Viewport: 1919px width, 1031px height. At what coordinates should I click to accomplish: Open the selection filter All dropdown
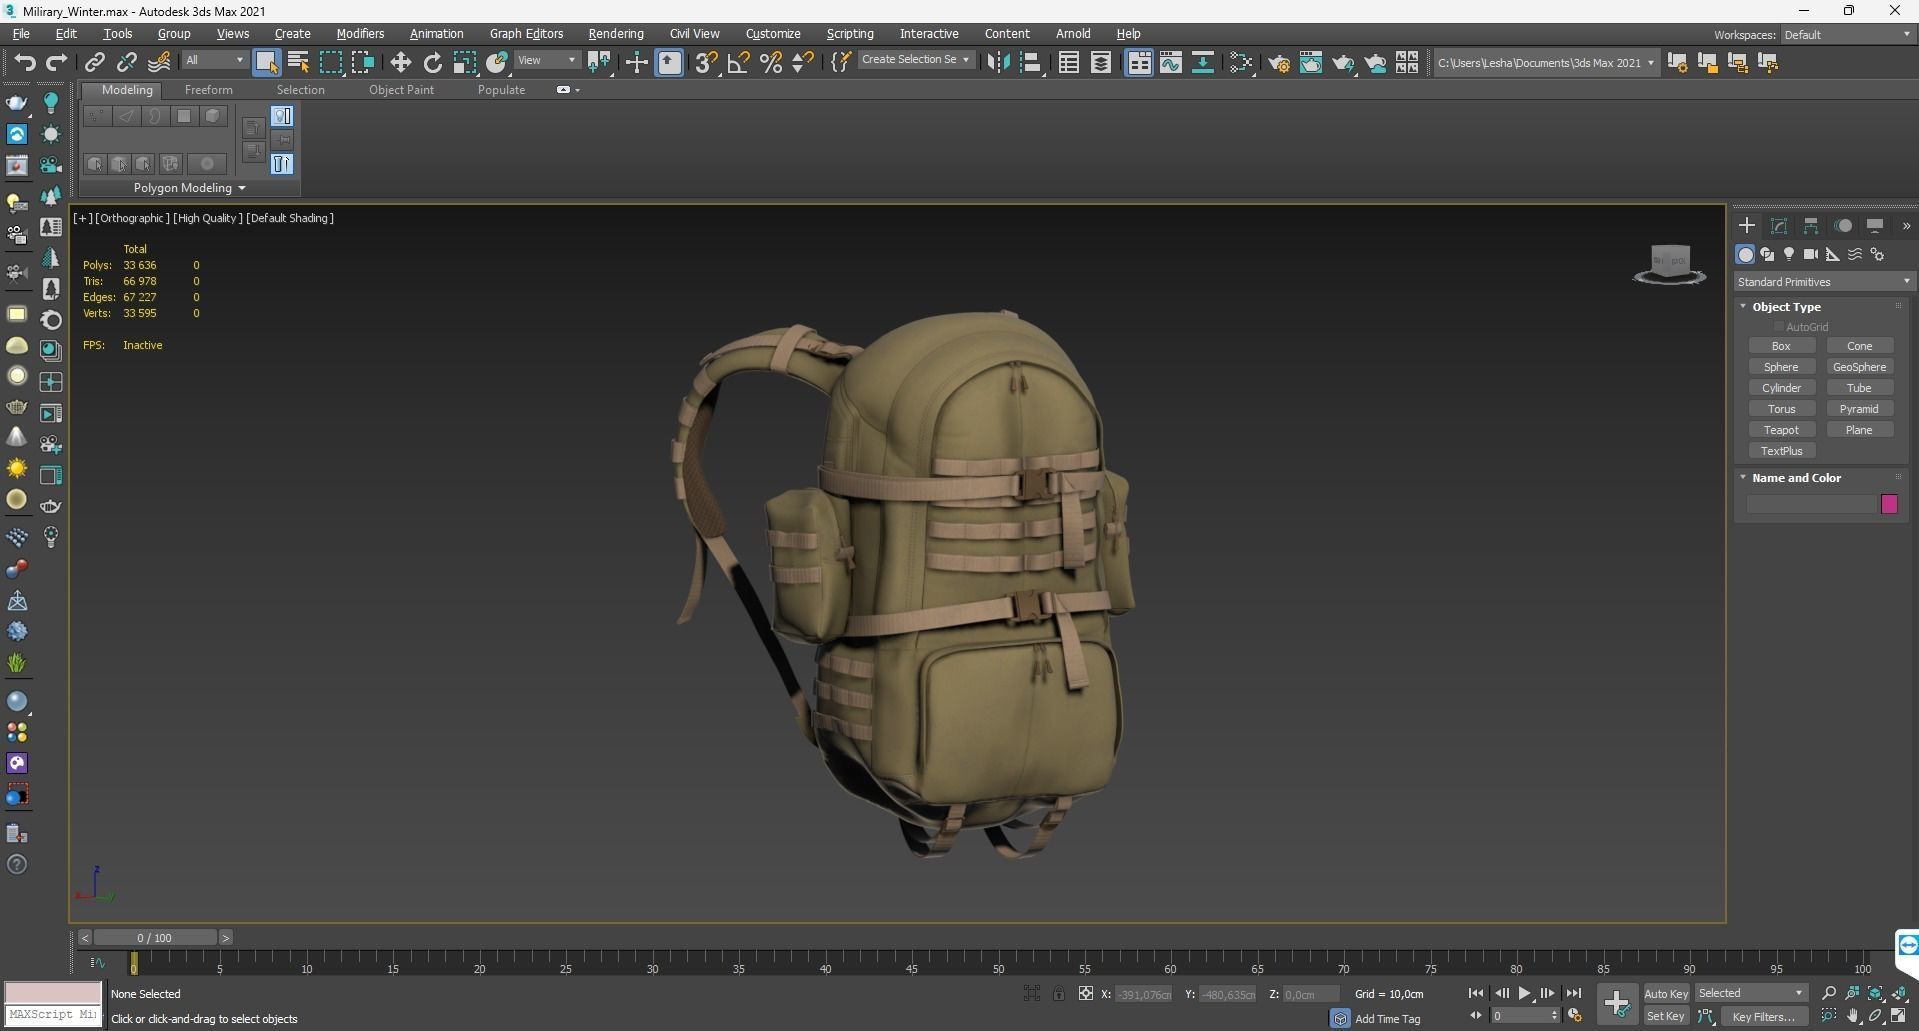coord(214,61)
